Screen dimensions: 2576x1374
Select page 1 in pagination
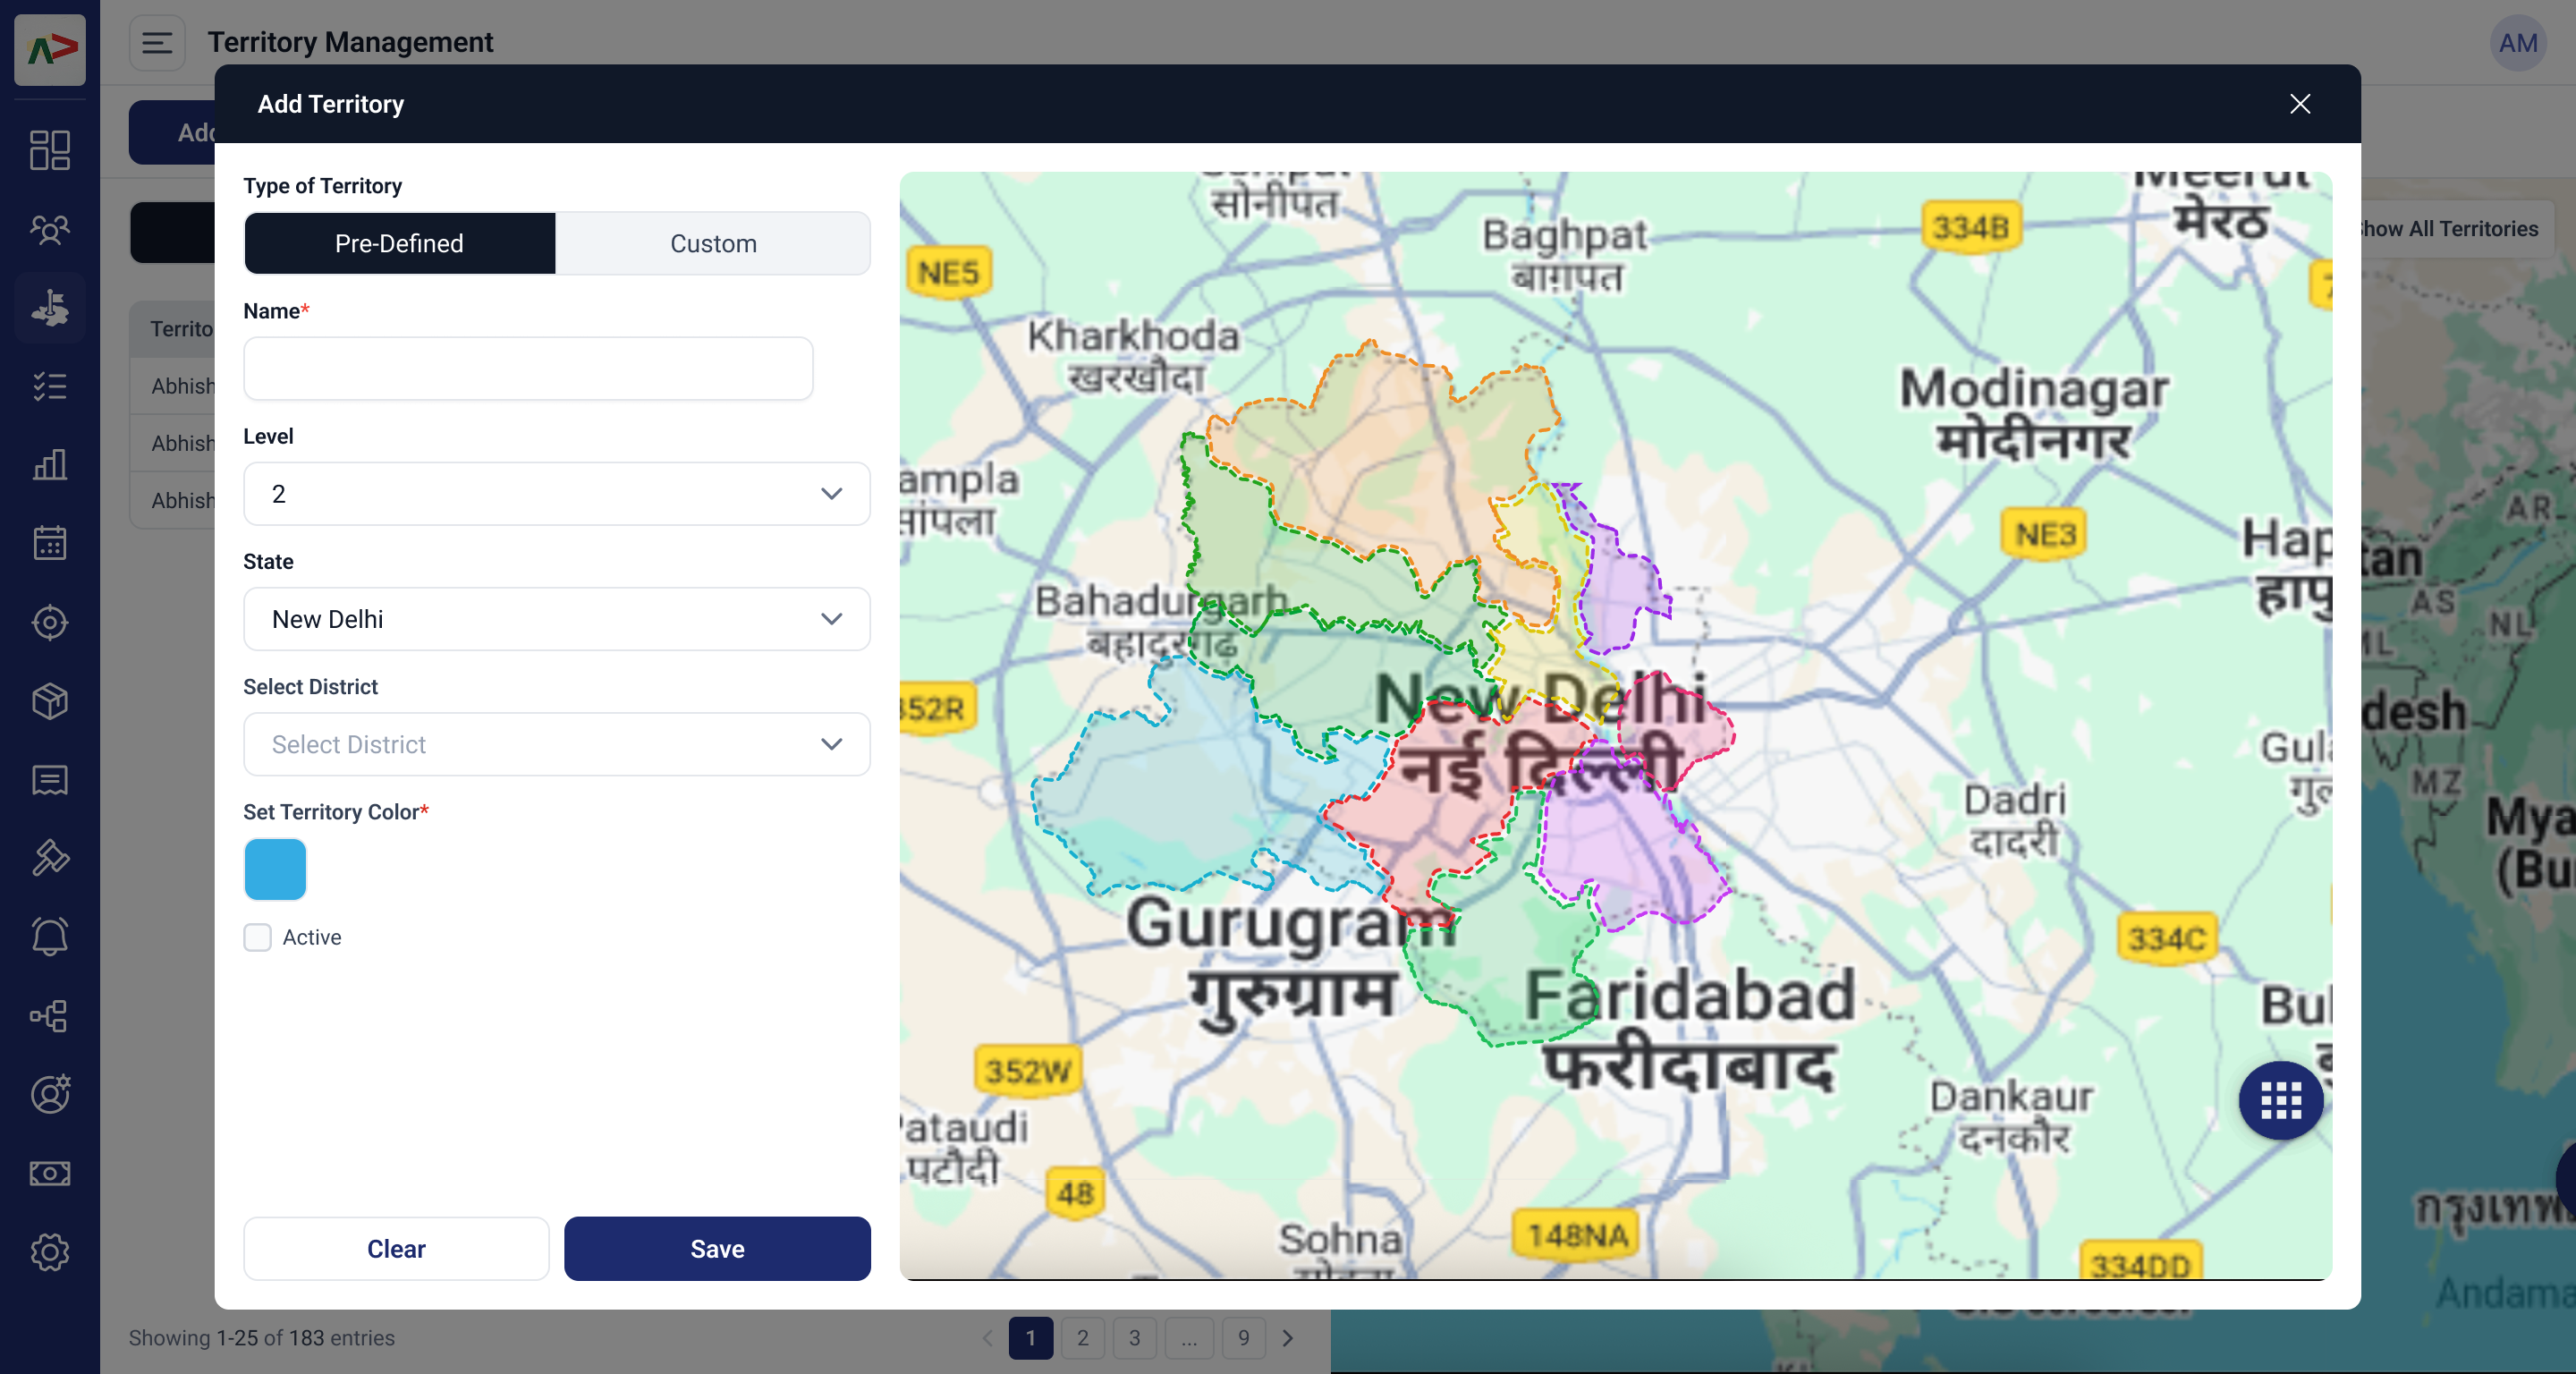(x=1030, y=1338)
